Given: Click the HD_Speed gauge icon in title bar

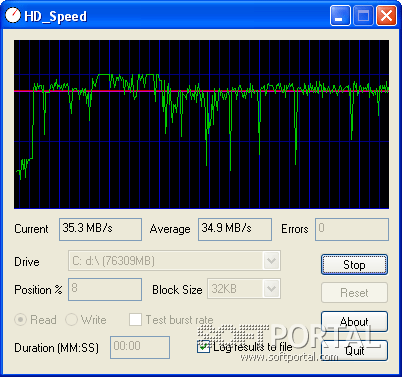Looking at the screenshot, I should point(13,15).
